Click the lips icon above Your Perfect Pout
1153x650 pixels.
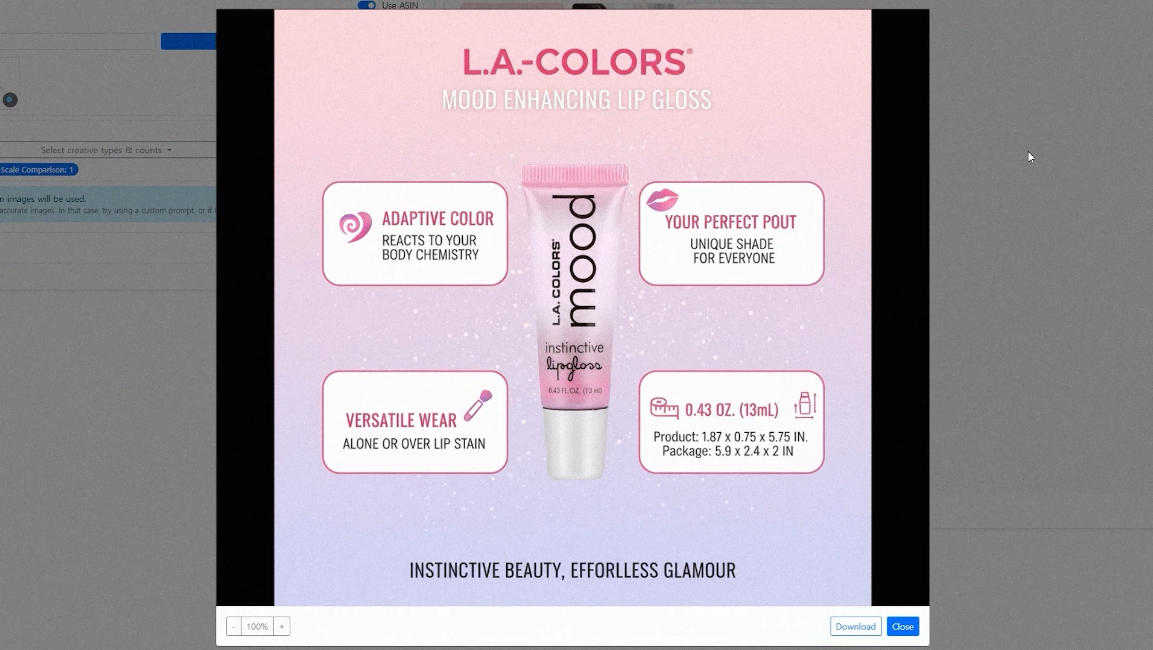(x=662, y=200)
